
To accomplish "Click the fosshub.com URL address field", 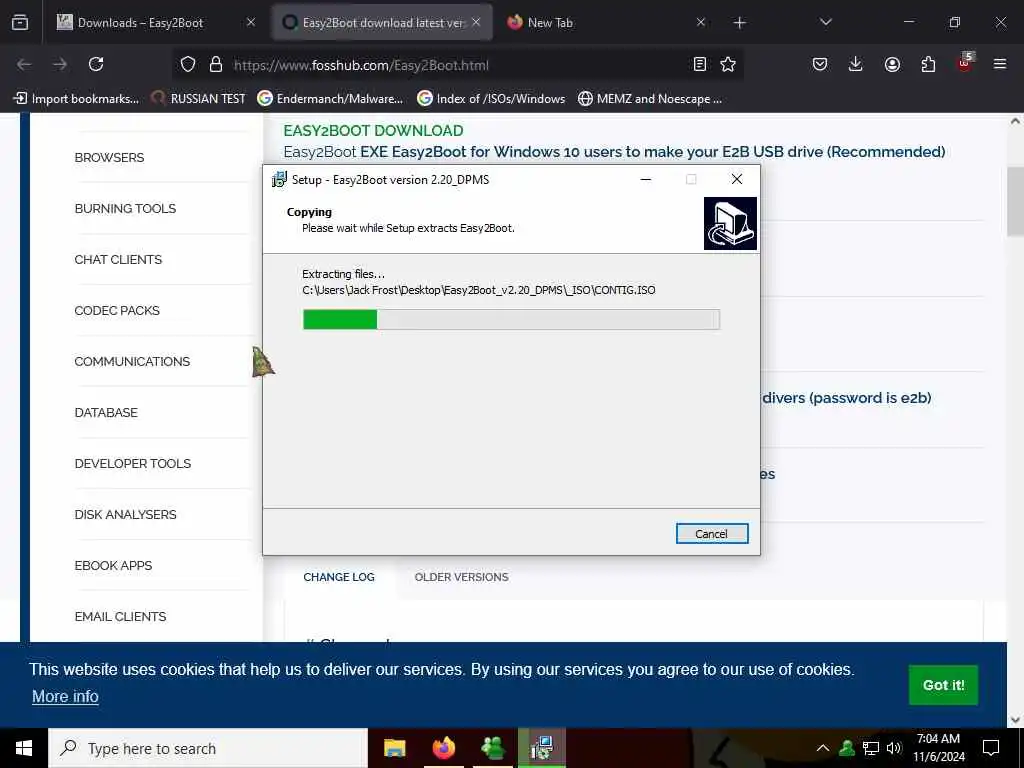I will pos(457,65).
